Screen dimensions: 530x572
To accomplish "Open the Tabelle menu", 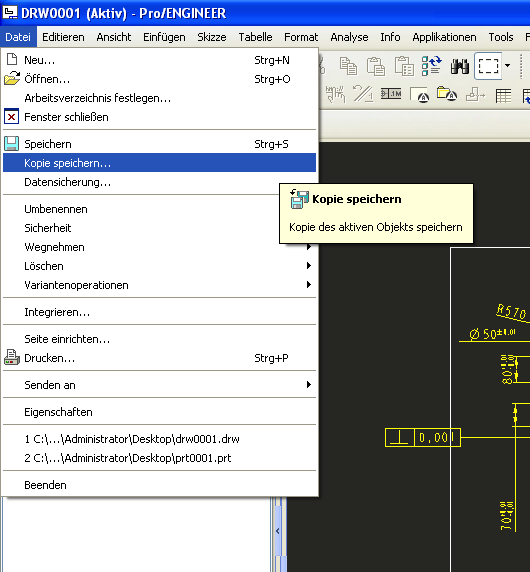I will [255, 37].
